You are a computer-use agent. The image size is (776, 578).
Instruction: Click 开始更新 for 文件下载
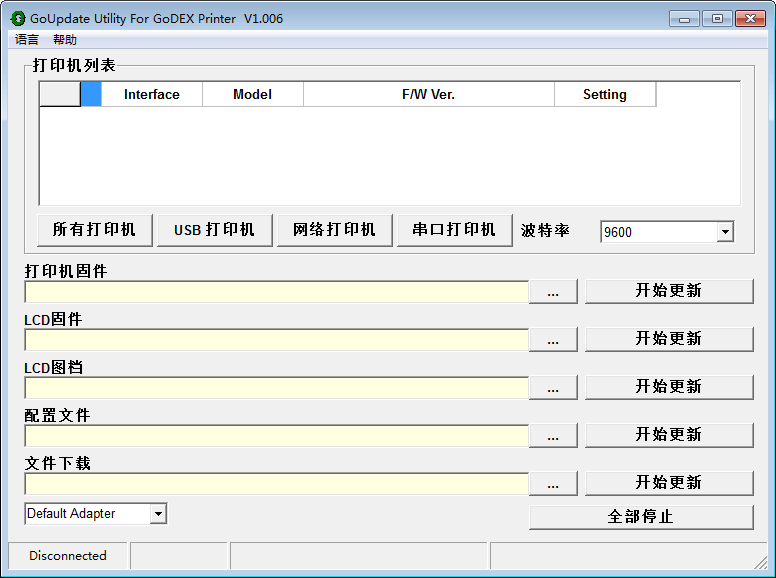[x=669, y=483]
